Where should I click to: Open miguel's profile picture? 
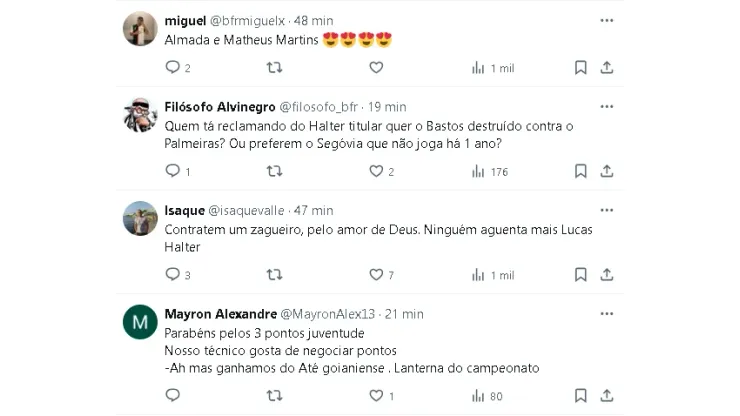click(x=140, y=29)
